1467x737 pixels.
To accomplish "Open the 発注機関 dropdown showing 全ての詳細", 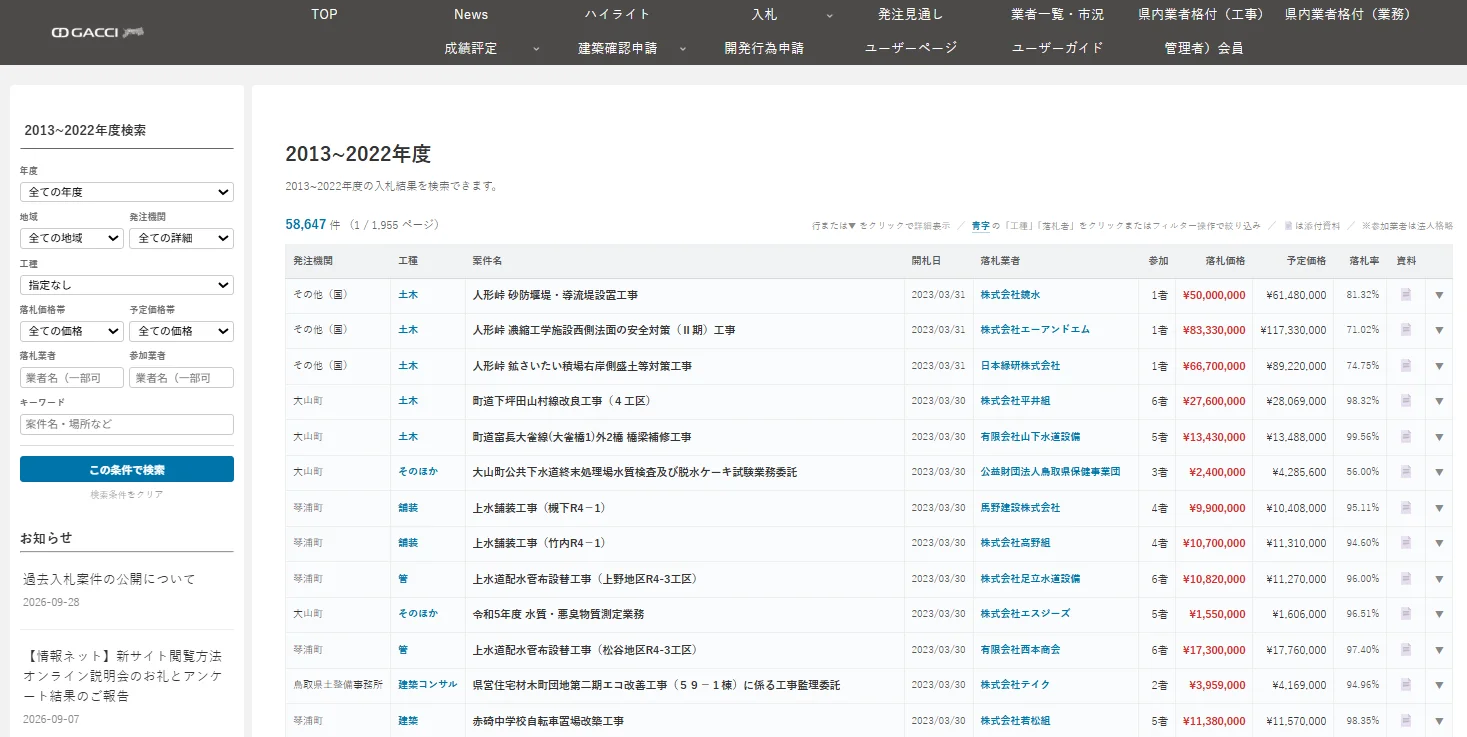I will click(181, 238).
